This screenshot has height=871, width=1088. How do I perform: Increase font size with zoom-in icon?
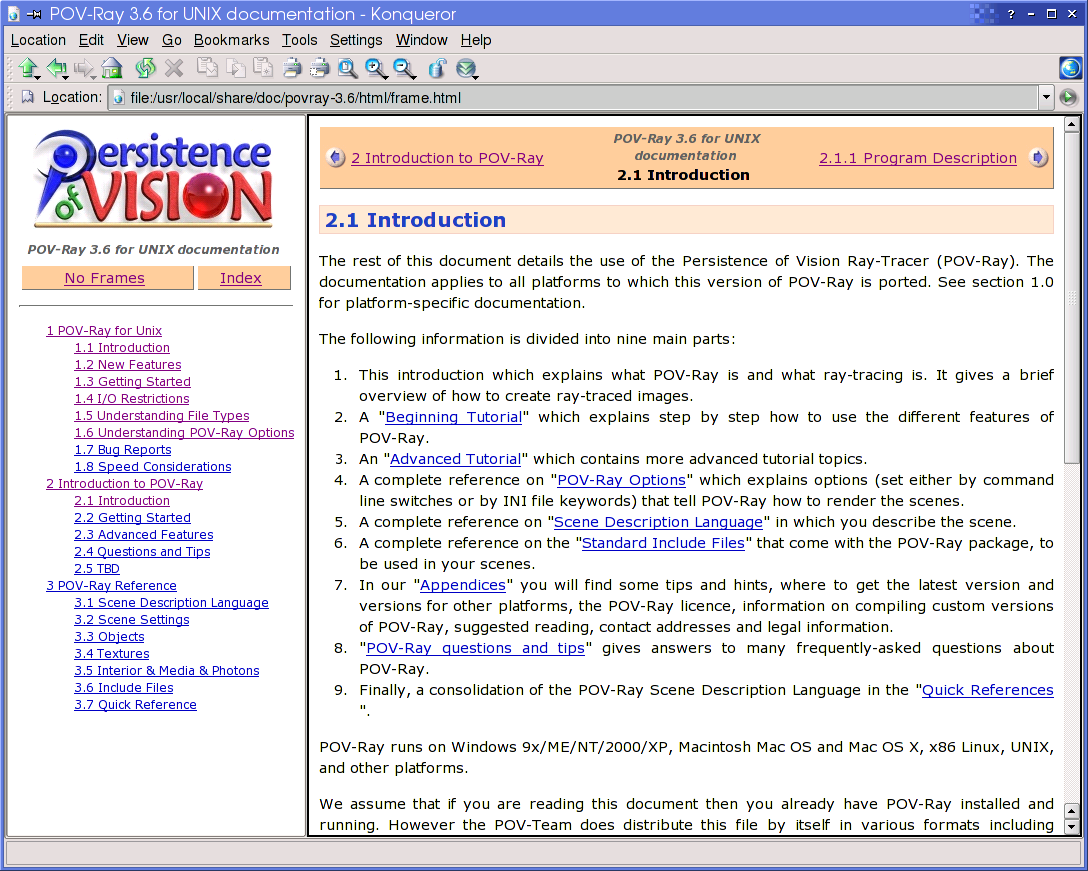[x=376, y=68]
